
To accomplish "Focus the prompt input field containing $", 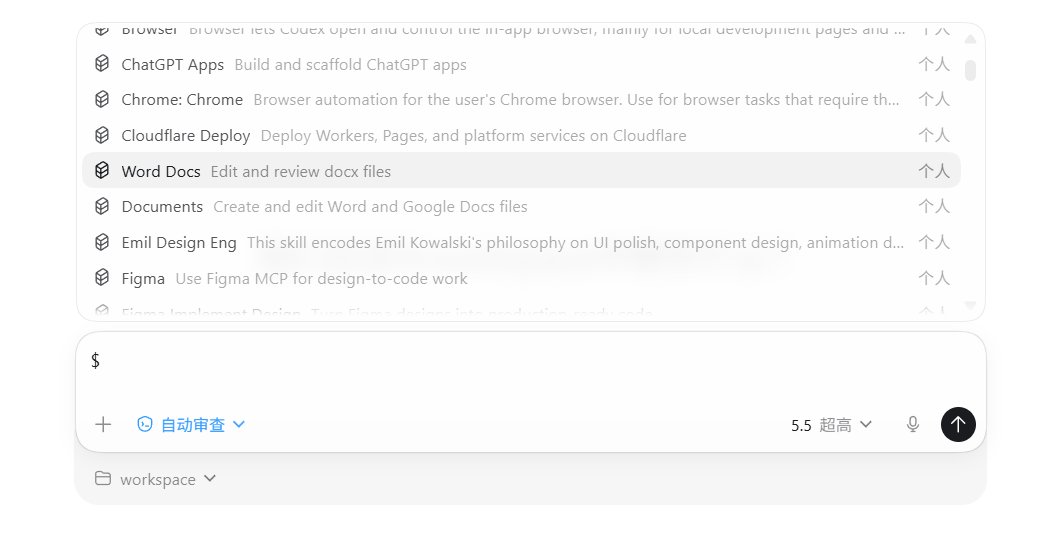I will (x=530, y=369).
